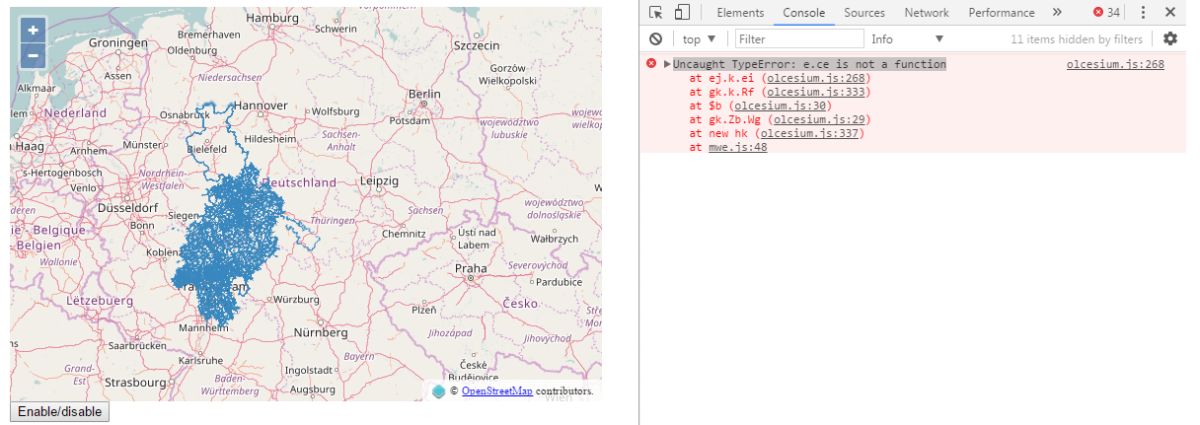Open the Network tab
This screenshot has height=425, width=1200.
(926, 13)
